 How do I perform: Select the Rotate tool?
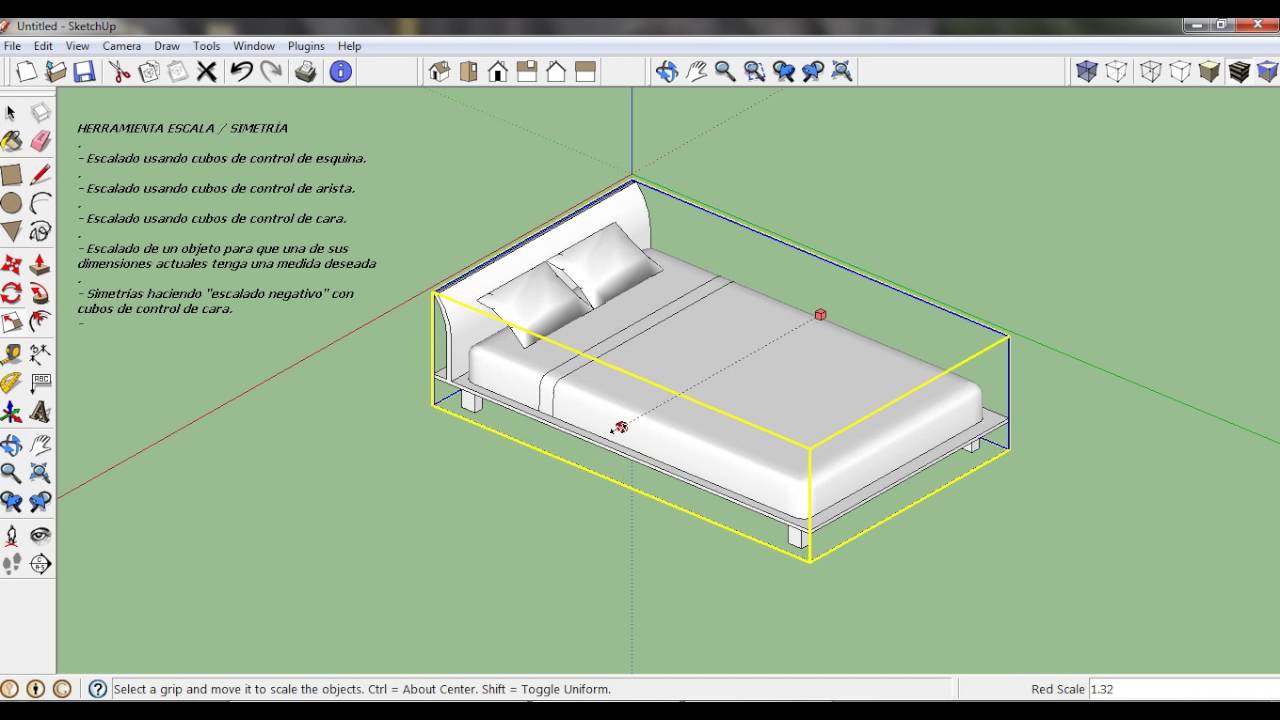pos(11,294)
